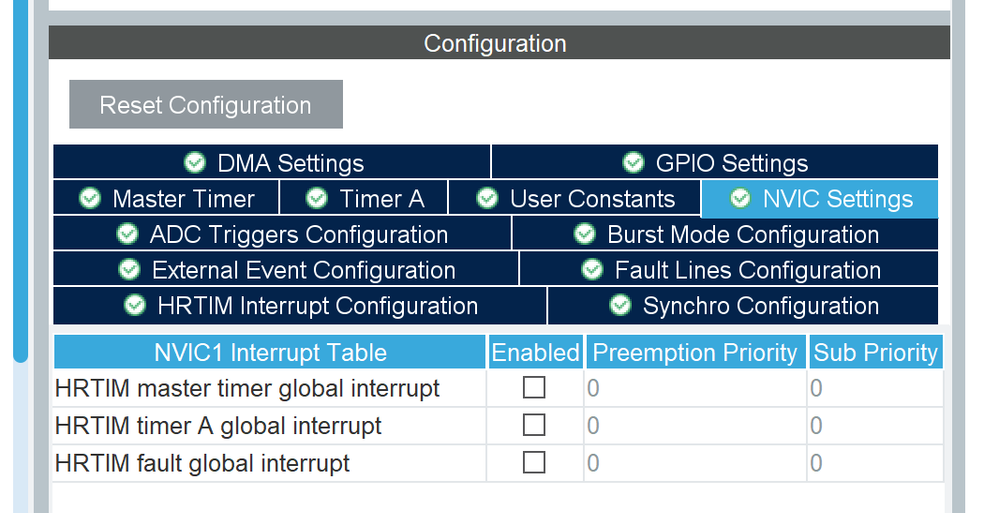Viewport: 999px width, 513px height.
Task: Select the Master Timer tab
Action: (166, 198)
